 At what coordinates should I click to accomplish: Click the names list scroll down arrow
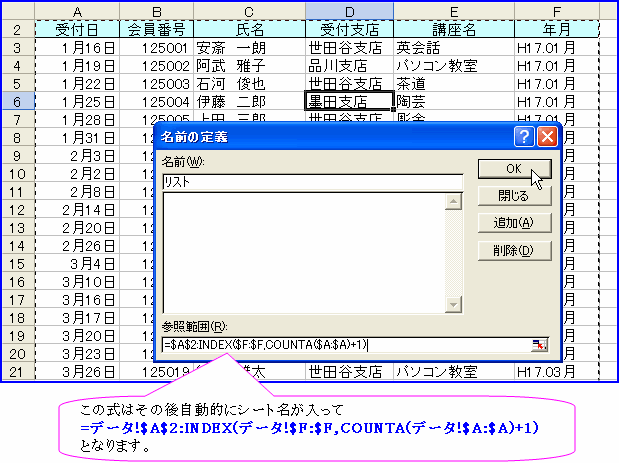(x=453, y=304)
